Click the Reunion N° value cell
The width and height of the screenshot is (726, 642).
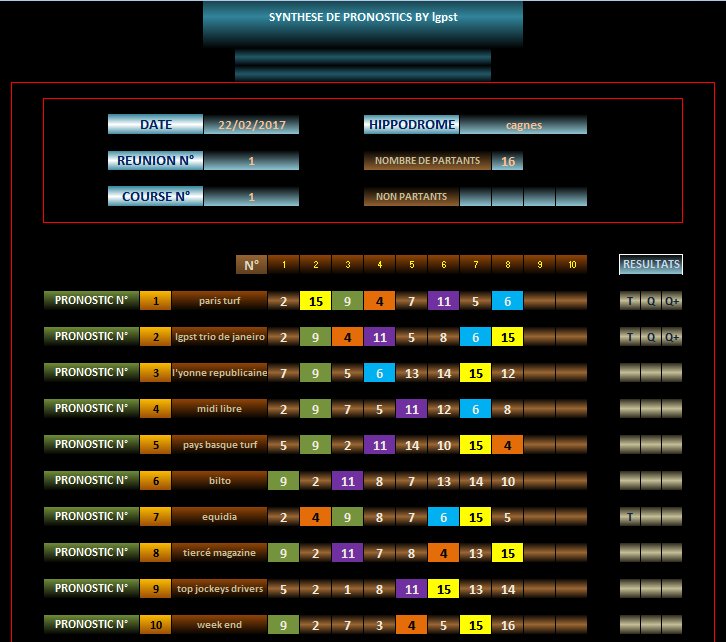coord(251,161)
